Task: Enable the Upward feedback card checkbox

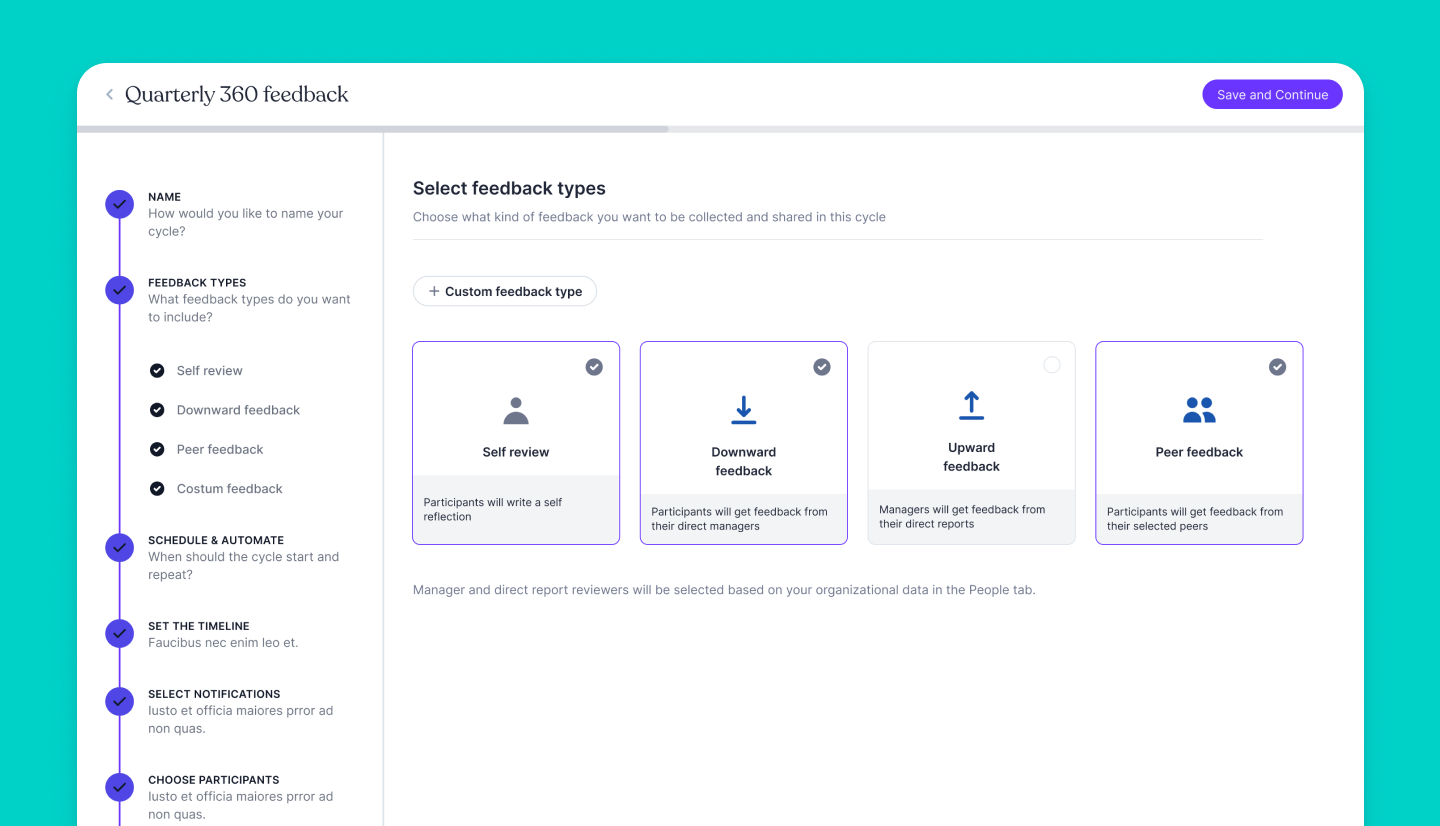Action: point(1051,365)
